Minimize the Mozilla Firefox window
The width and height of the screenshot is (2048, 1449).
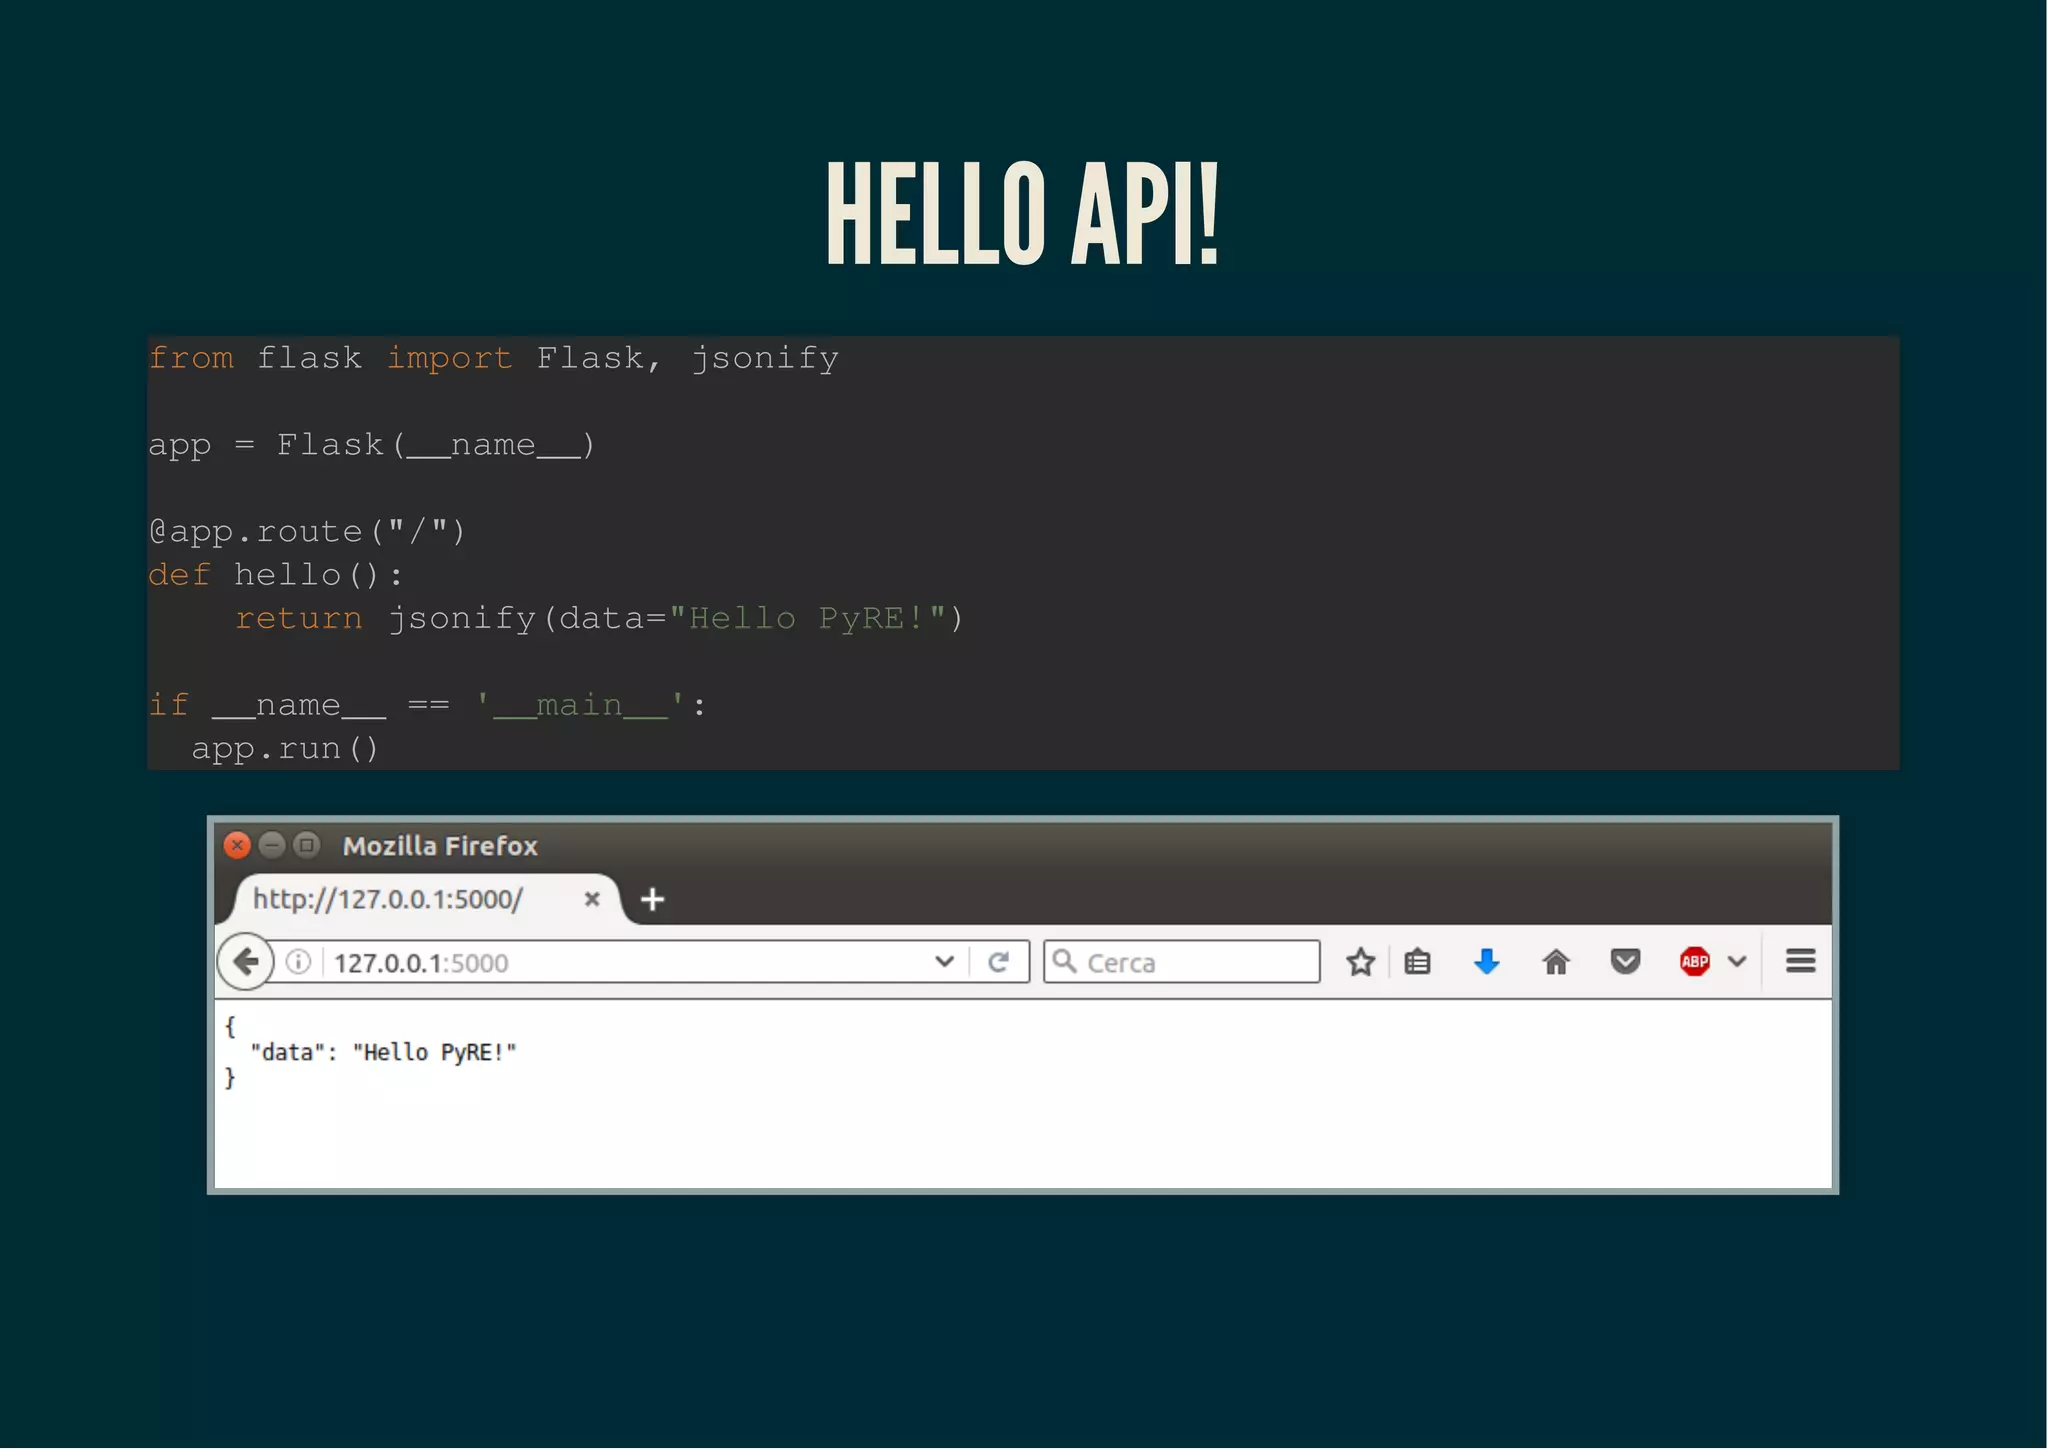[272, 846]
